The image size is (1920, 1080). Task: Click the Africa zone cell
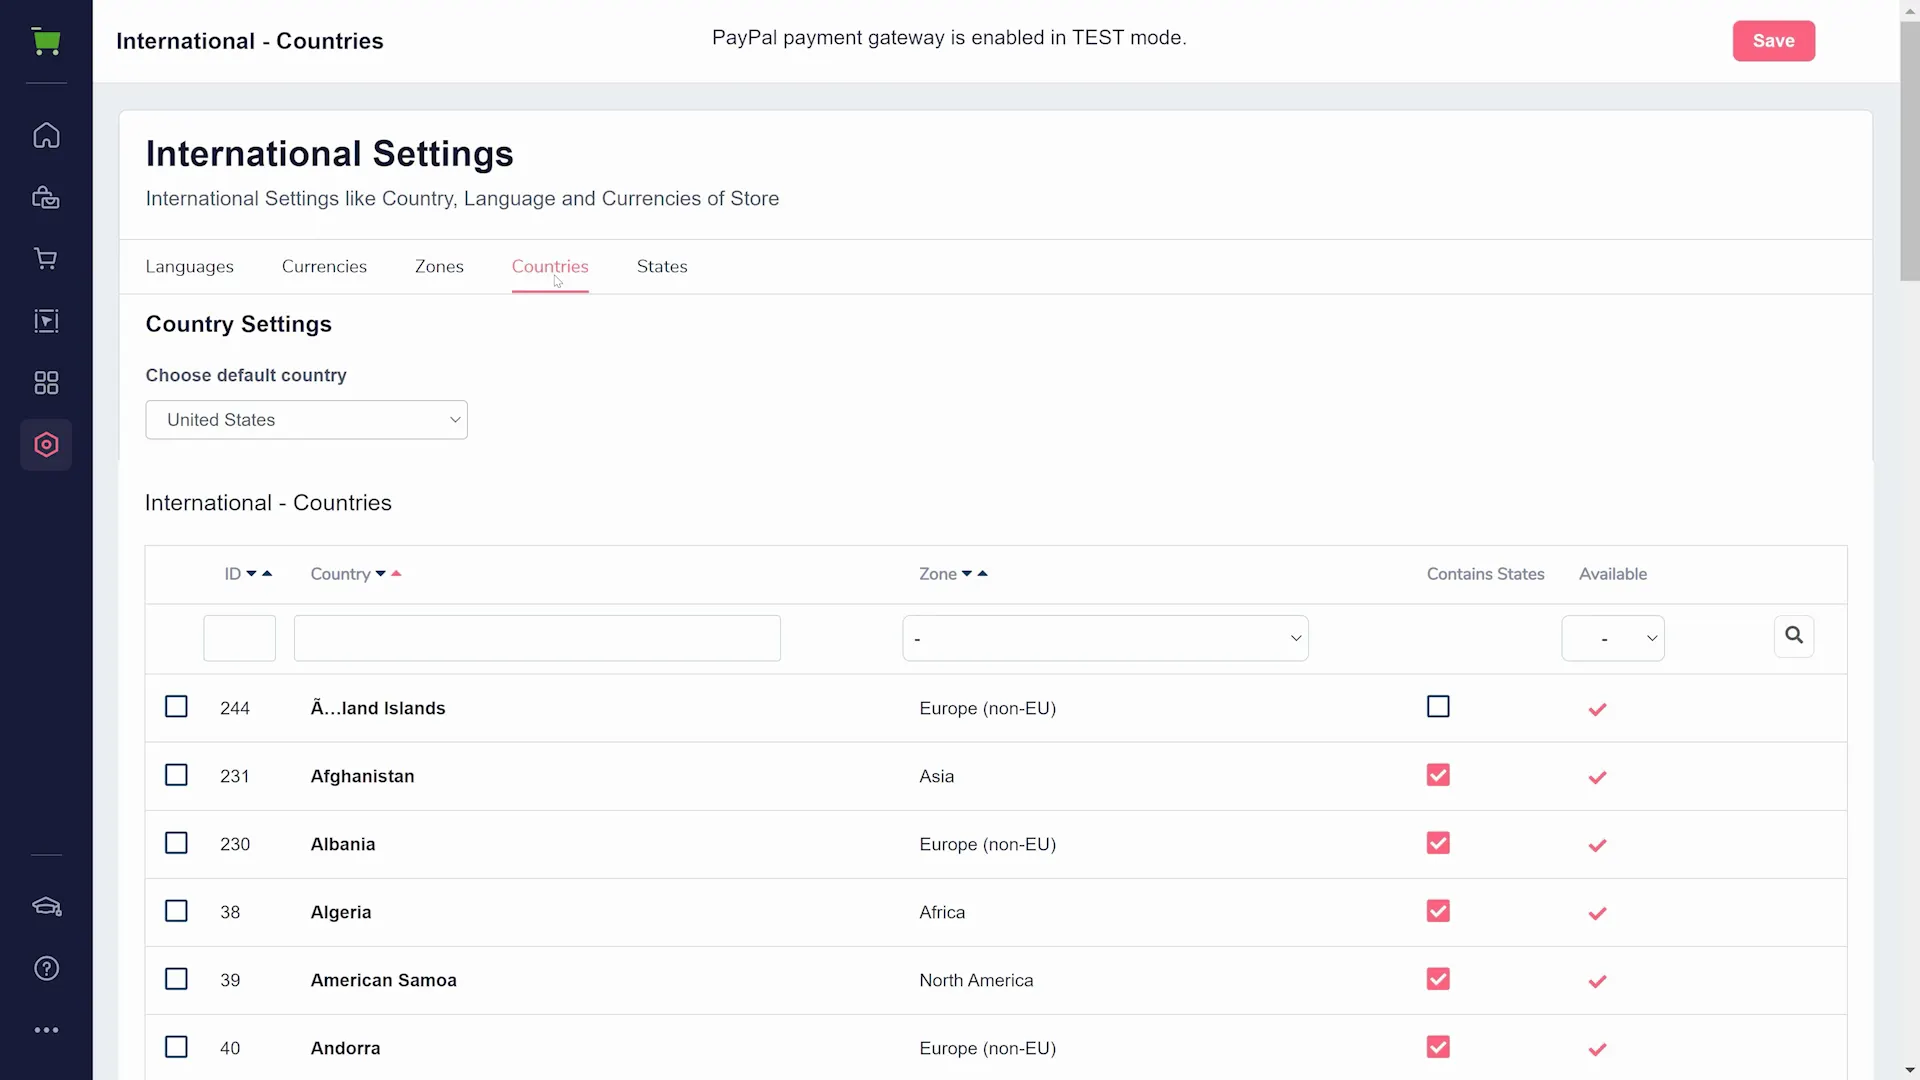(942, 912)
